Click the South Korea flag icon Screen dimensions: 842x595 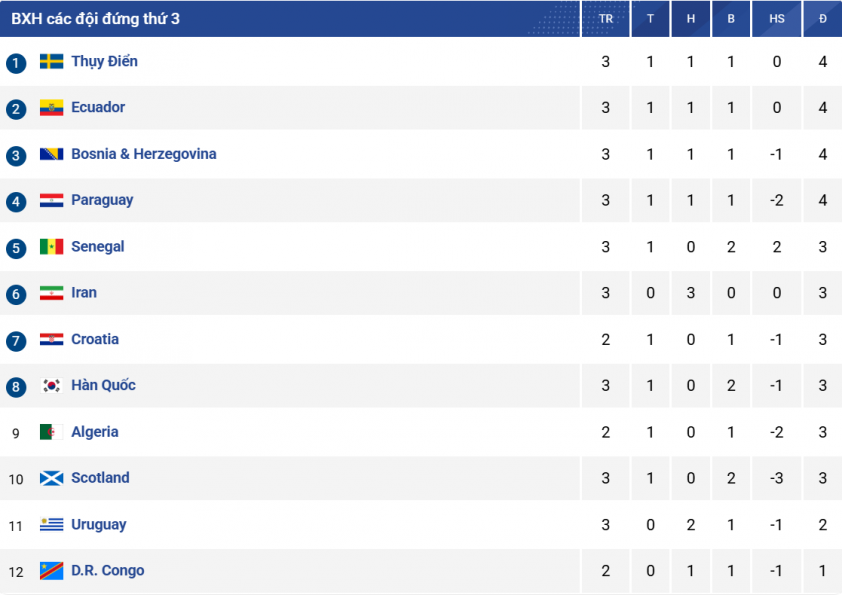click(52, 386)
